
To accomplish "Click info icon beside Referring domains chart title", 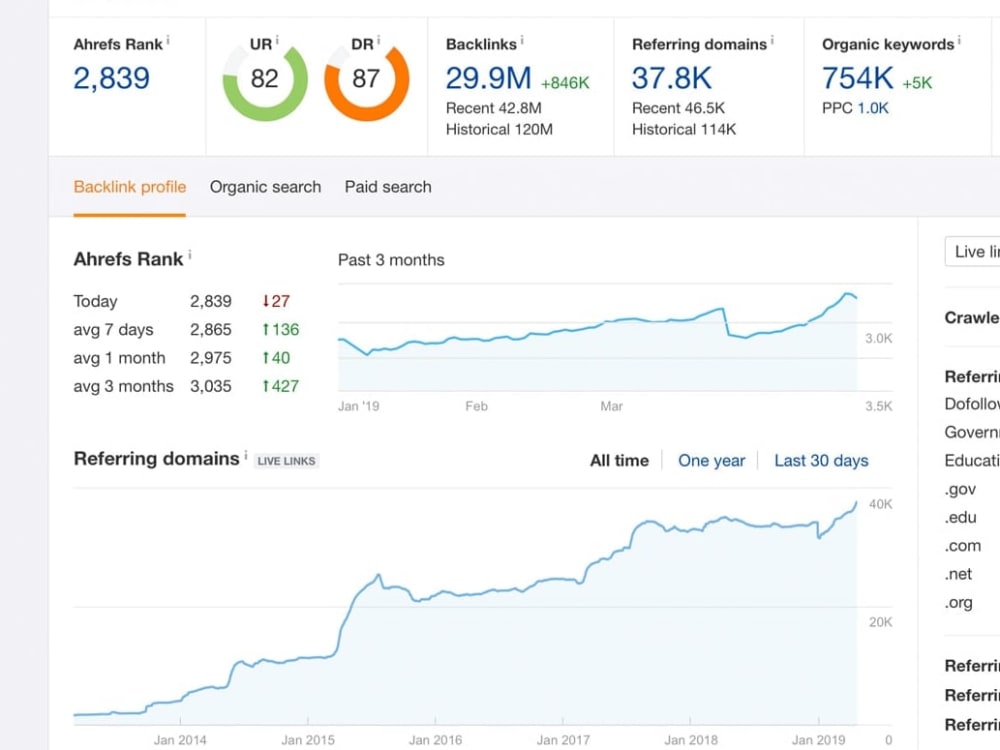I will pyautogui.click(x=246, y=454).
